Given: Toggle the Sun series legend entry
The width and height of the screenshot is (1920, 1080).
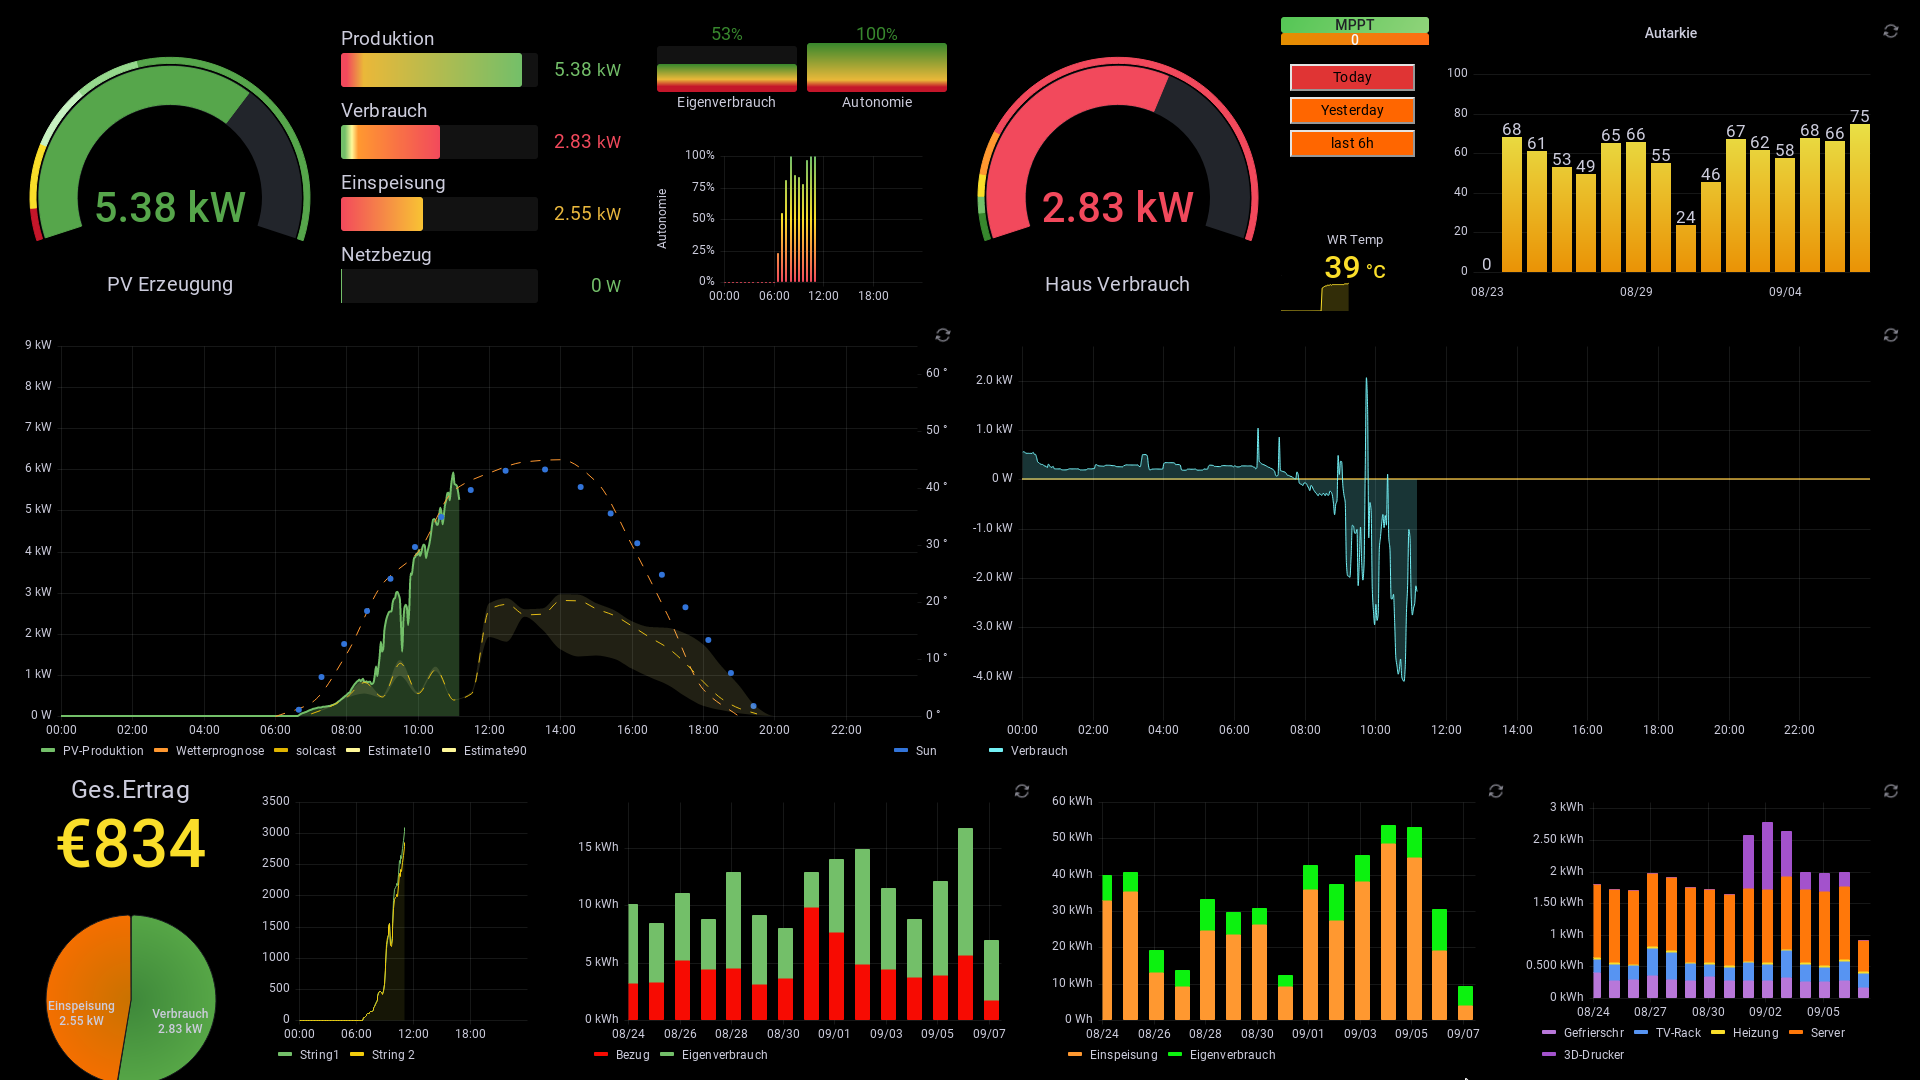Looking at the screenshot, I should point(925,751).
